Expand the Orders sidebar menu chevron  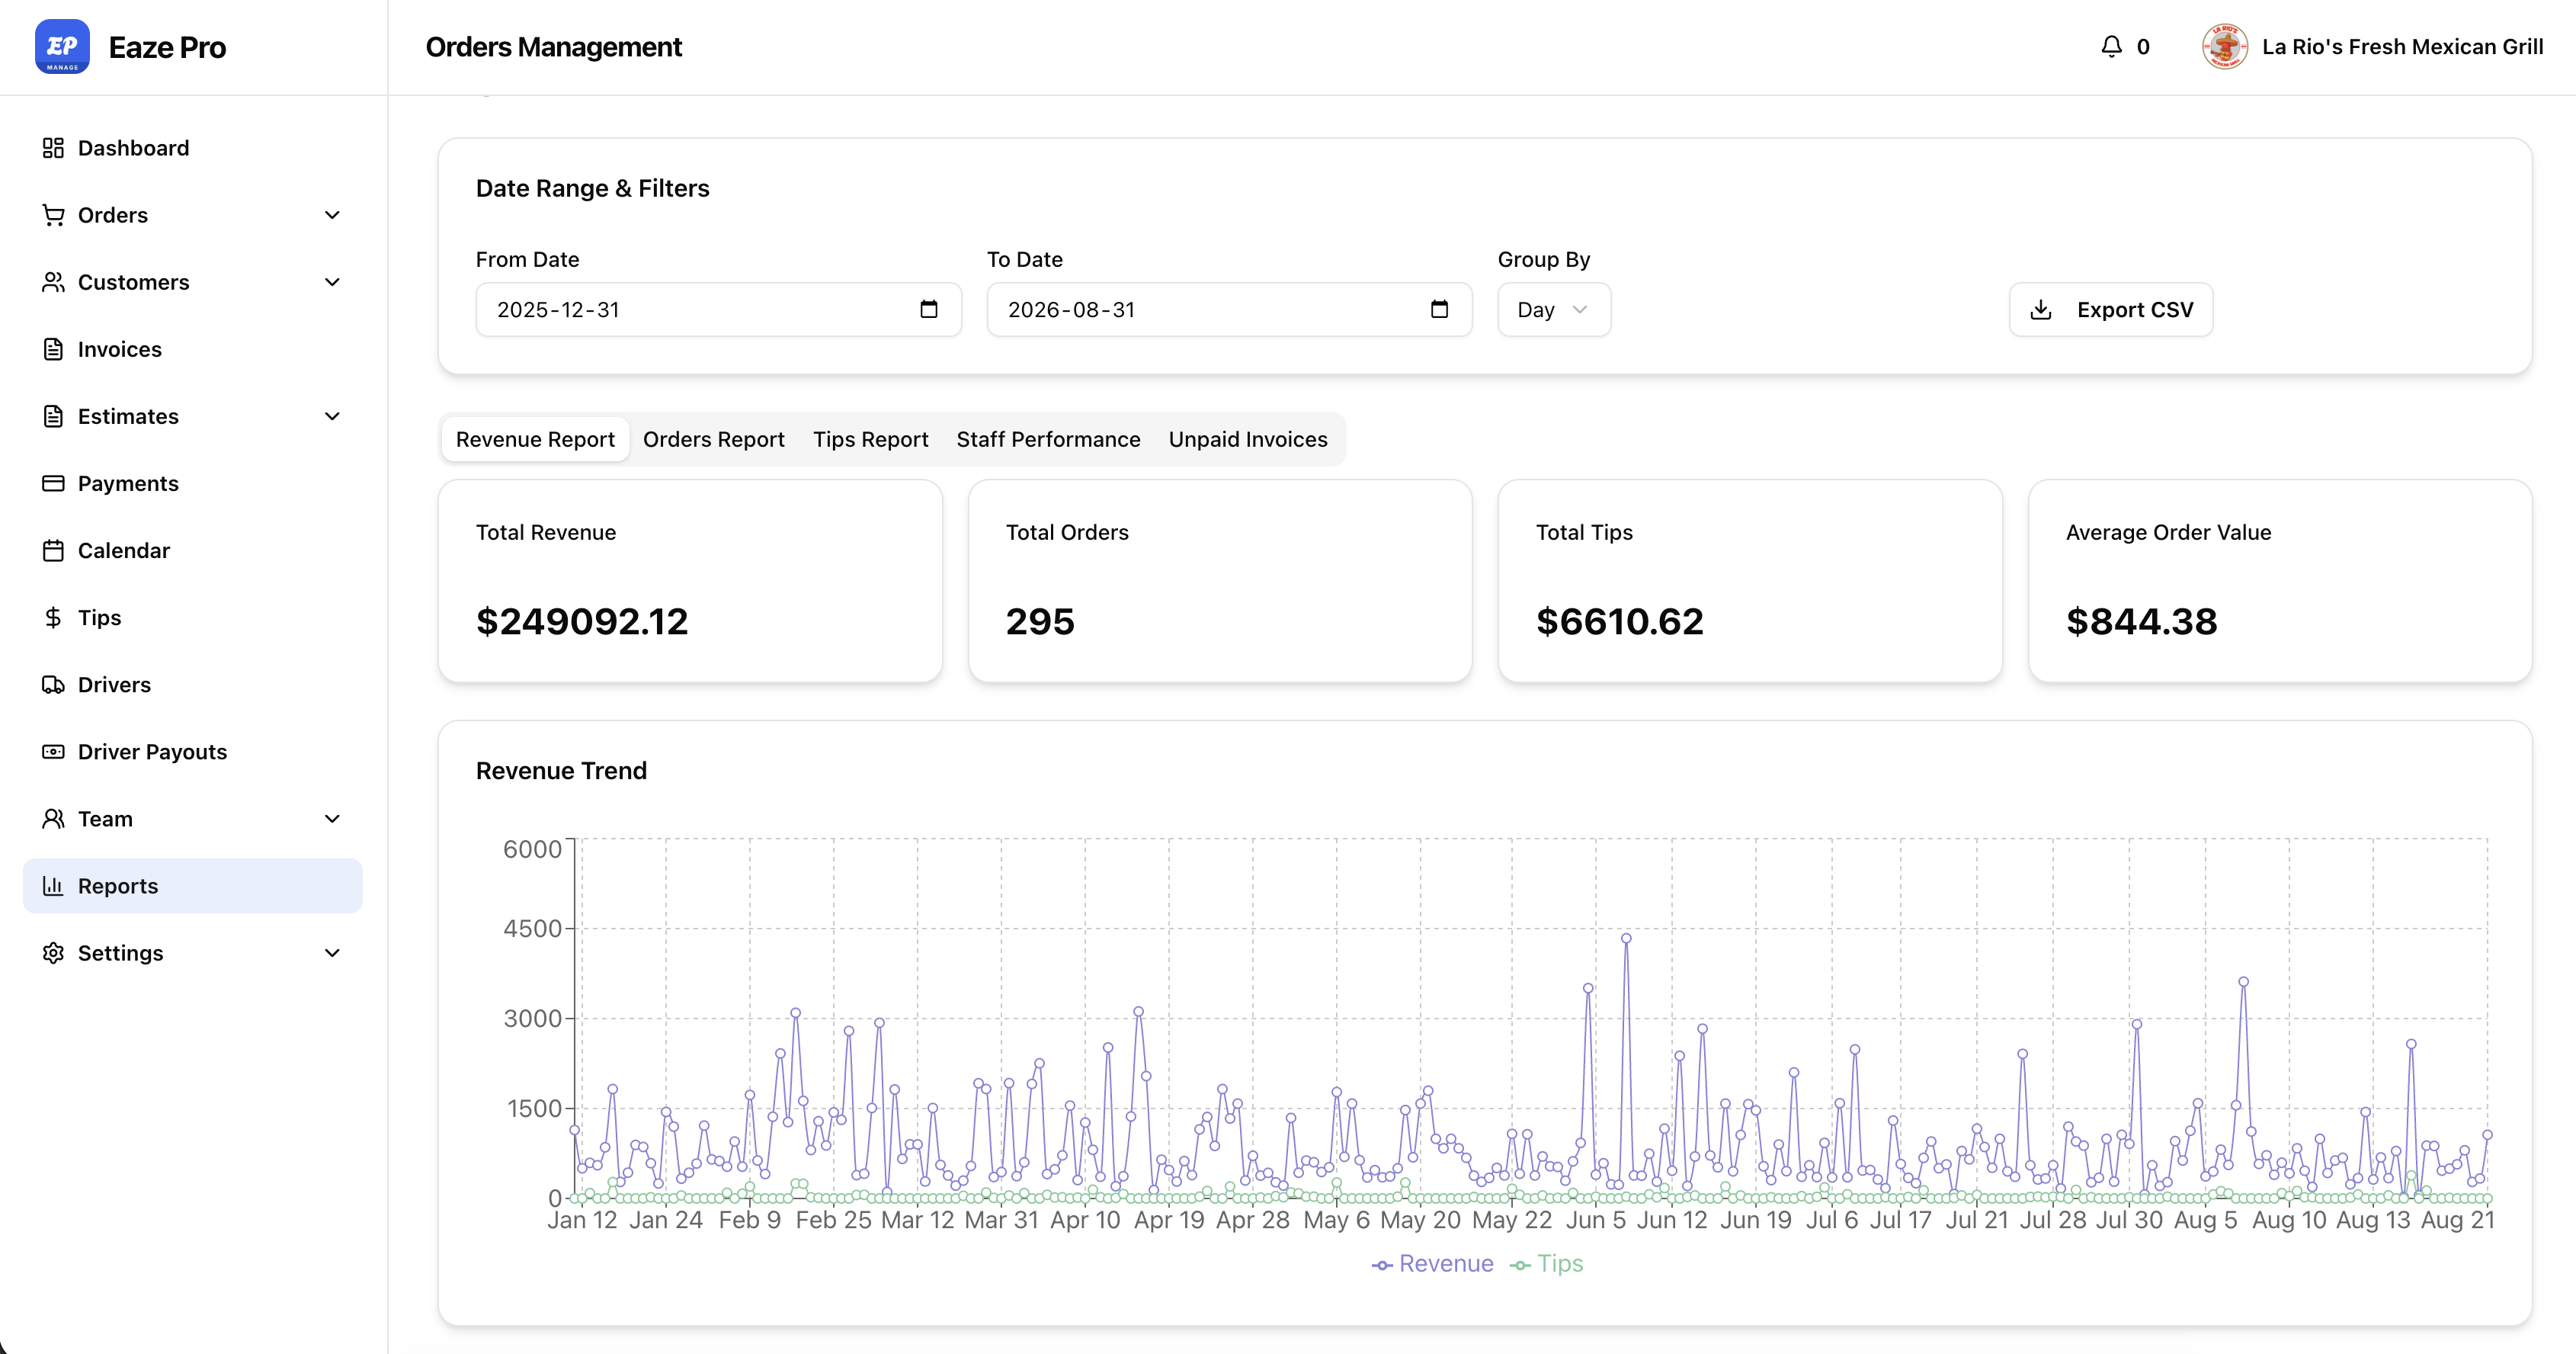point(332,215)
